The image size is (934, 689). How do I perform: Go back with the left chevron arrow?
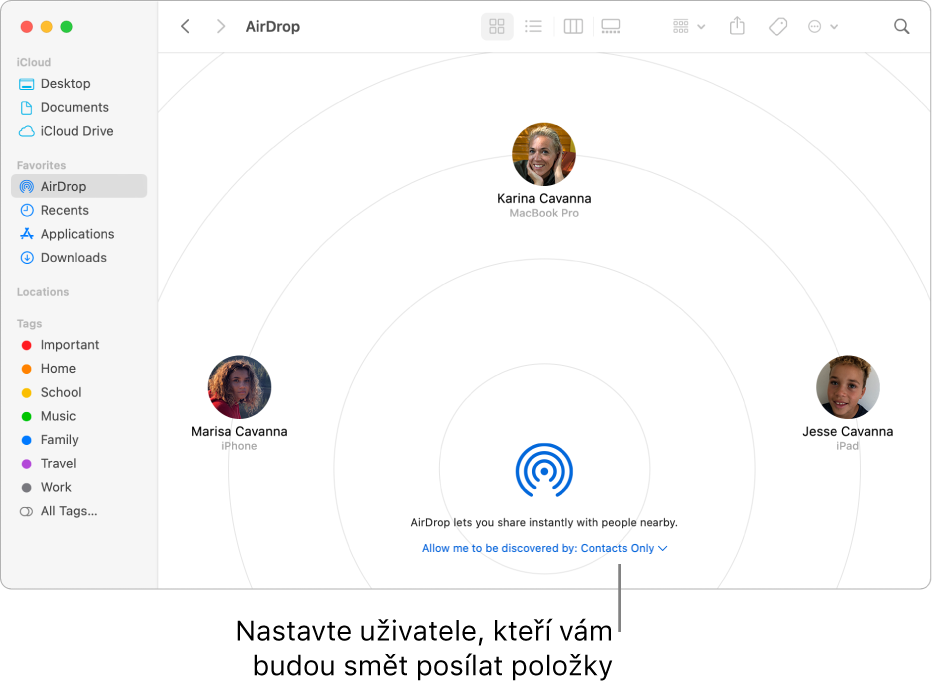(185, 26)
